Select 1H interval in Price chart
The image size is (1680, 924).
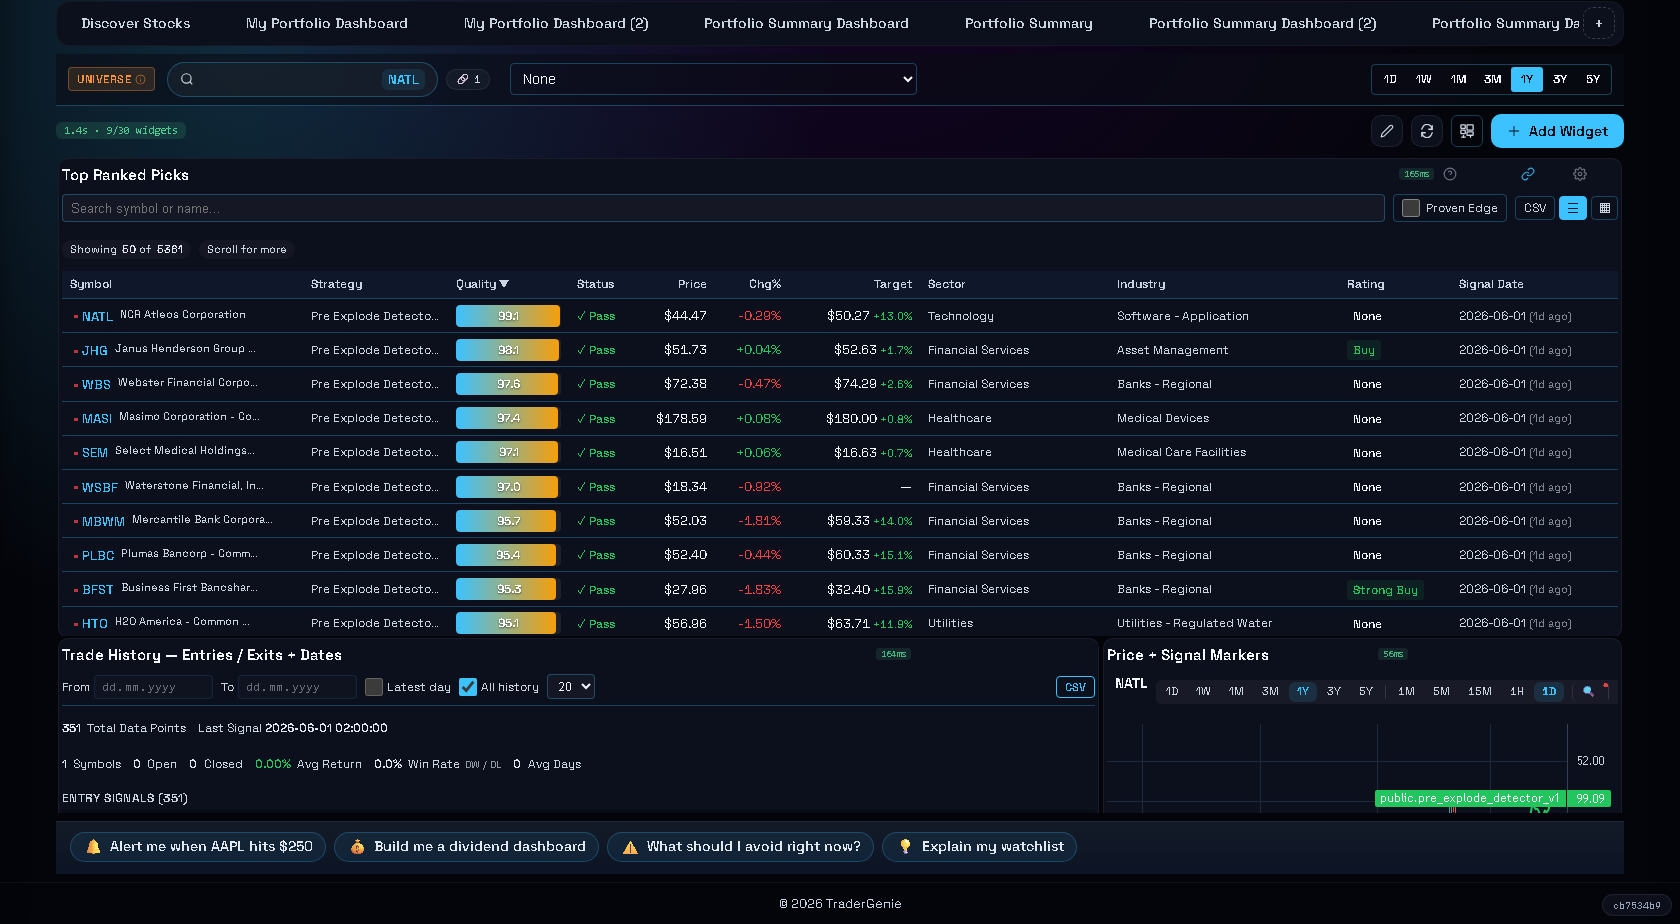coord(1517,691)
